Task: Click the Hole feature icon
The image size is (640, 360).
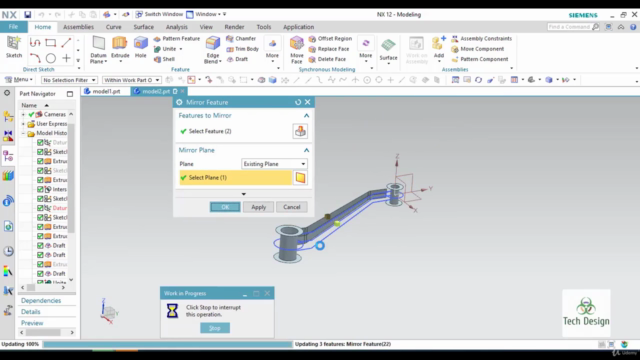Action: pos(140,47)
